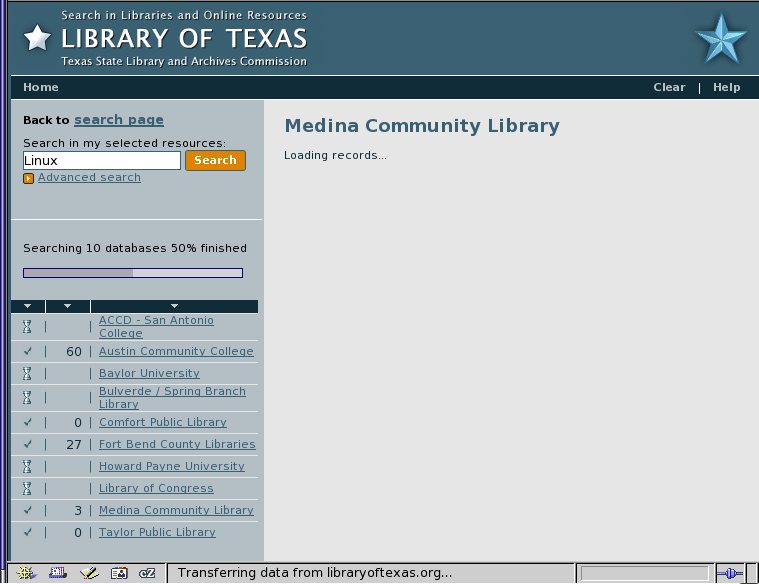Click the orange Advanced search arrow icon

[29, 178]
